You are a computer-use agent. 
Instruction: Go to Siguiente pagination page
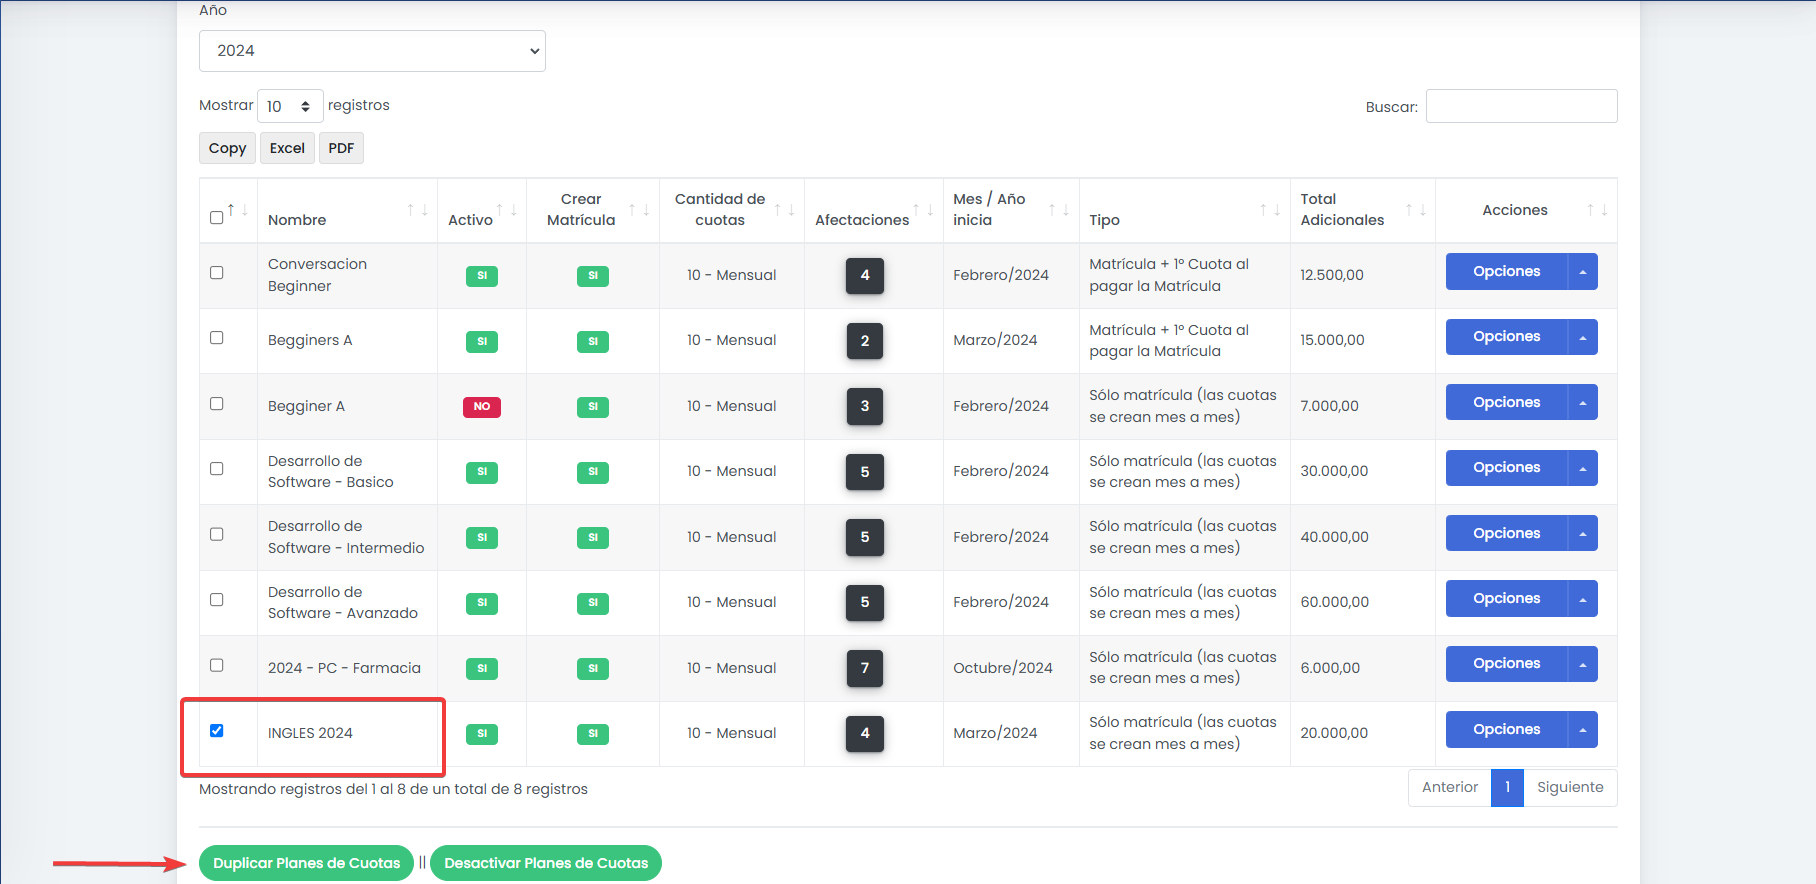[1570, 788]
